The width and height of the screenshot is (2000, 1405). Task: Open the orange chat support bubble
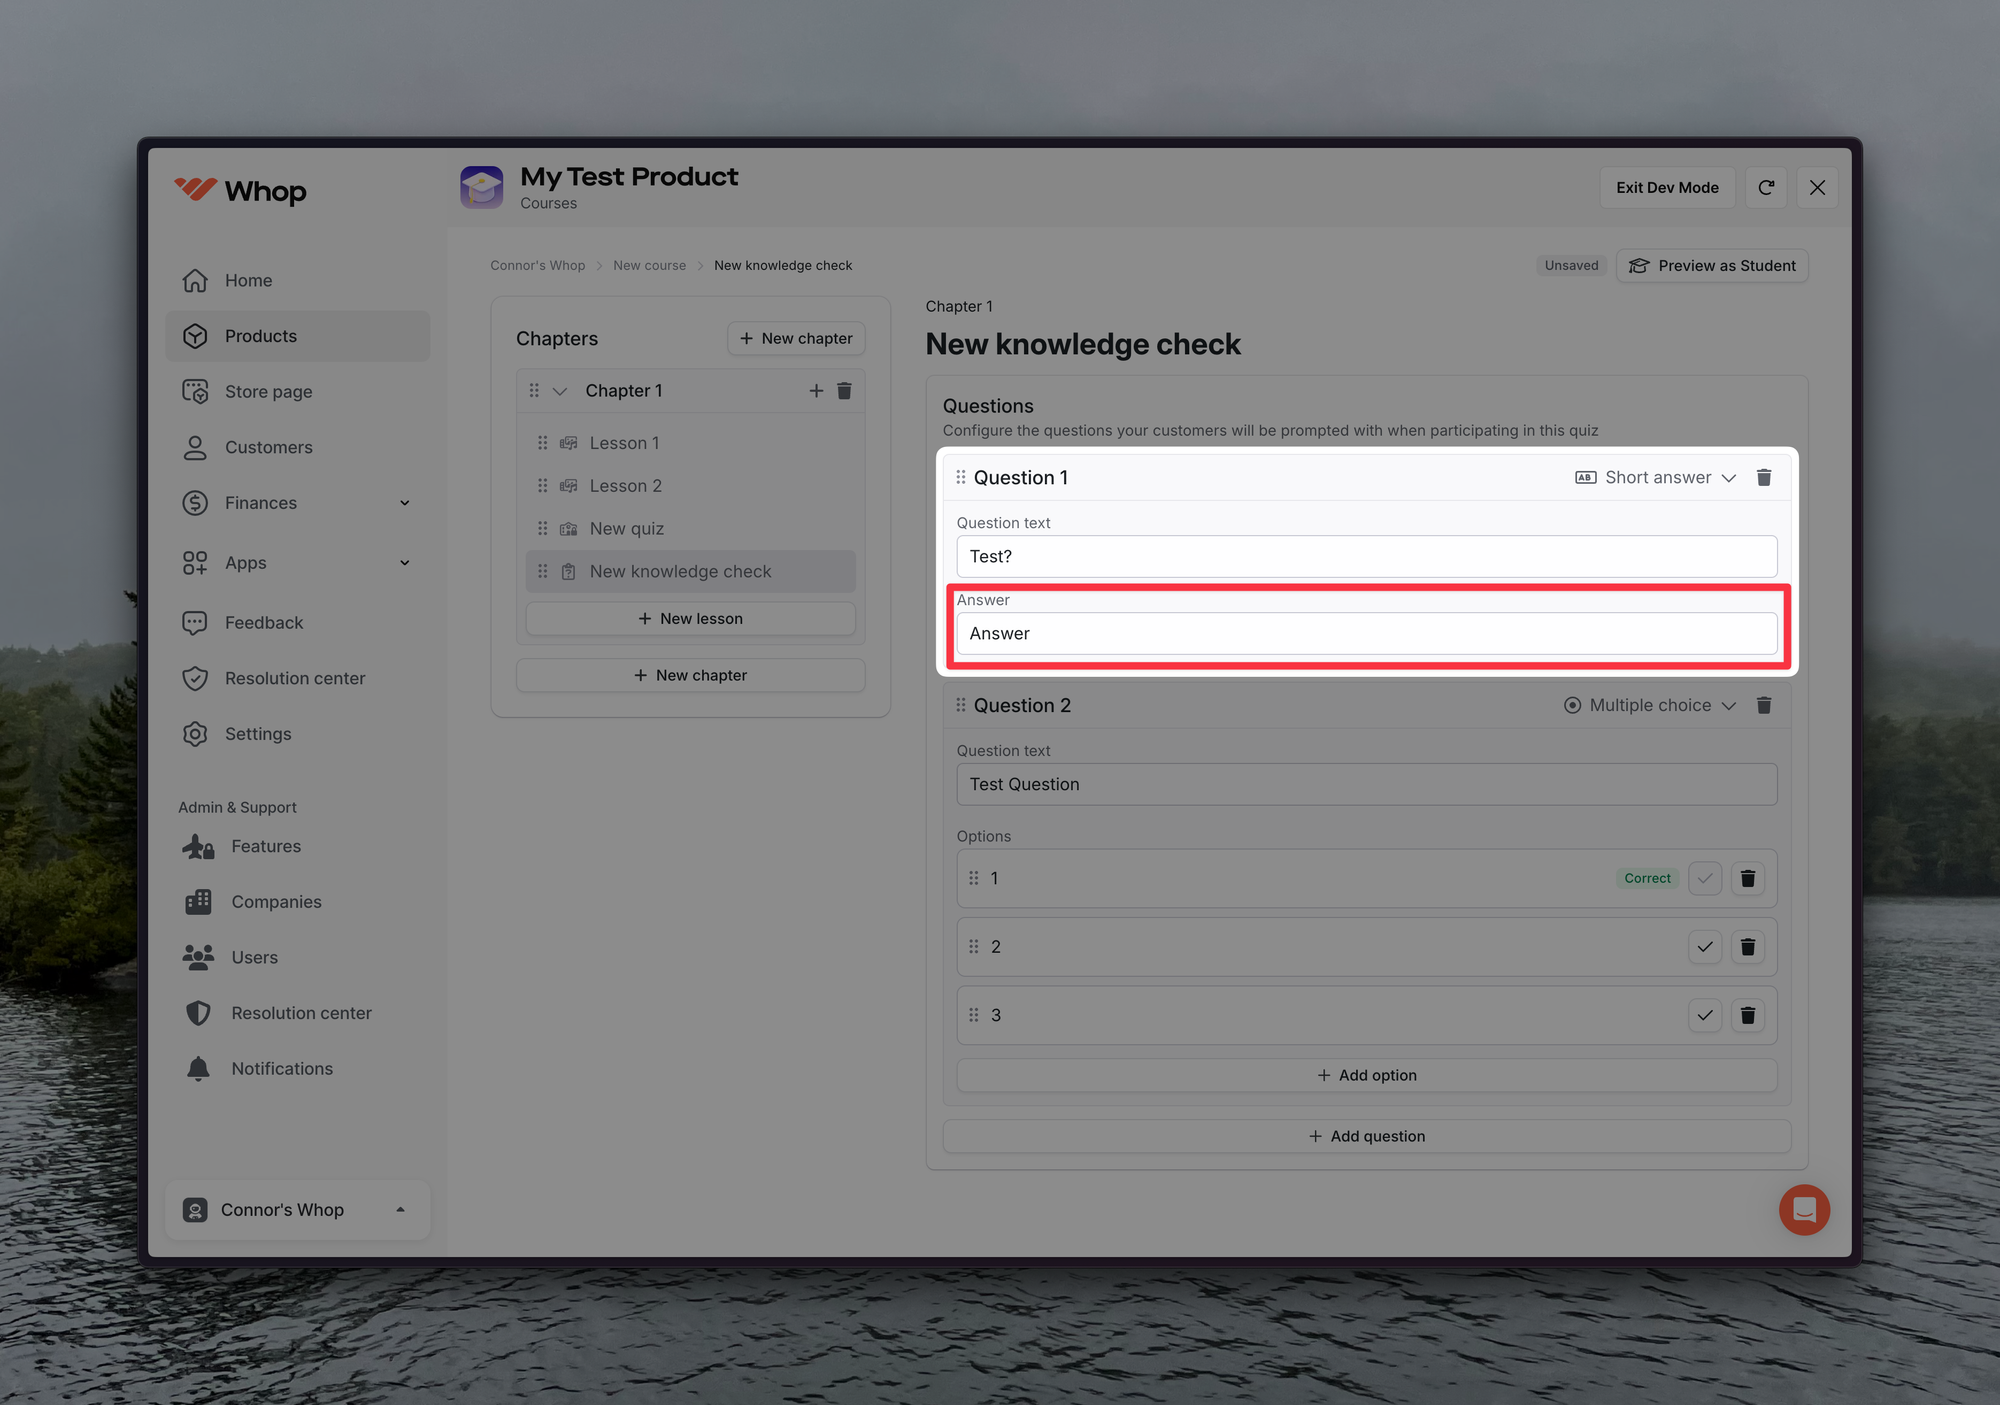click(x=1804, y=1210)
